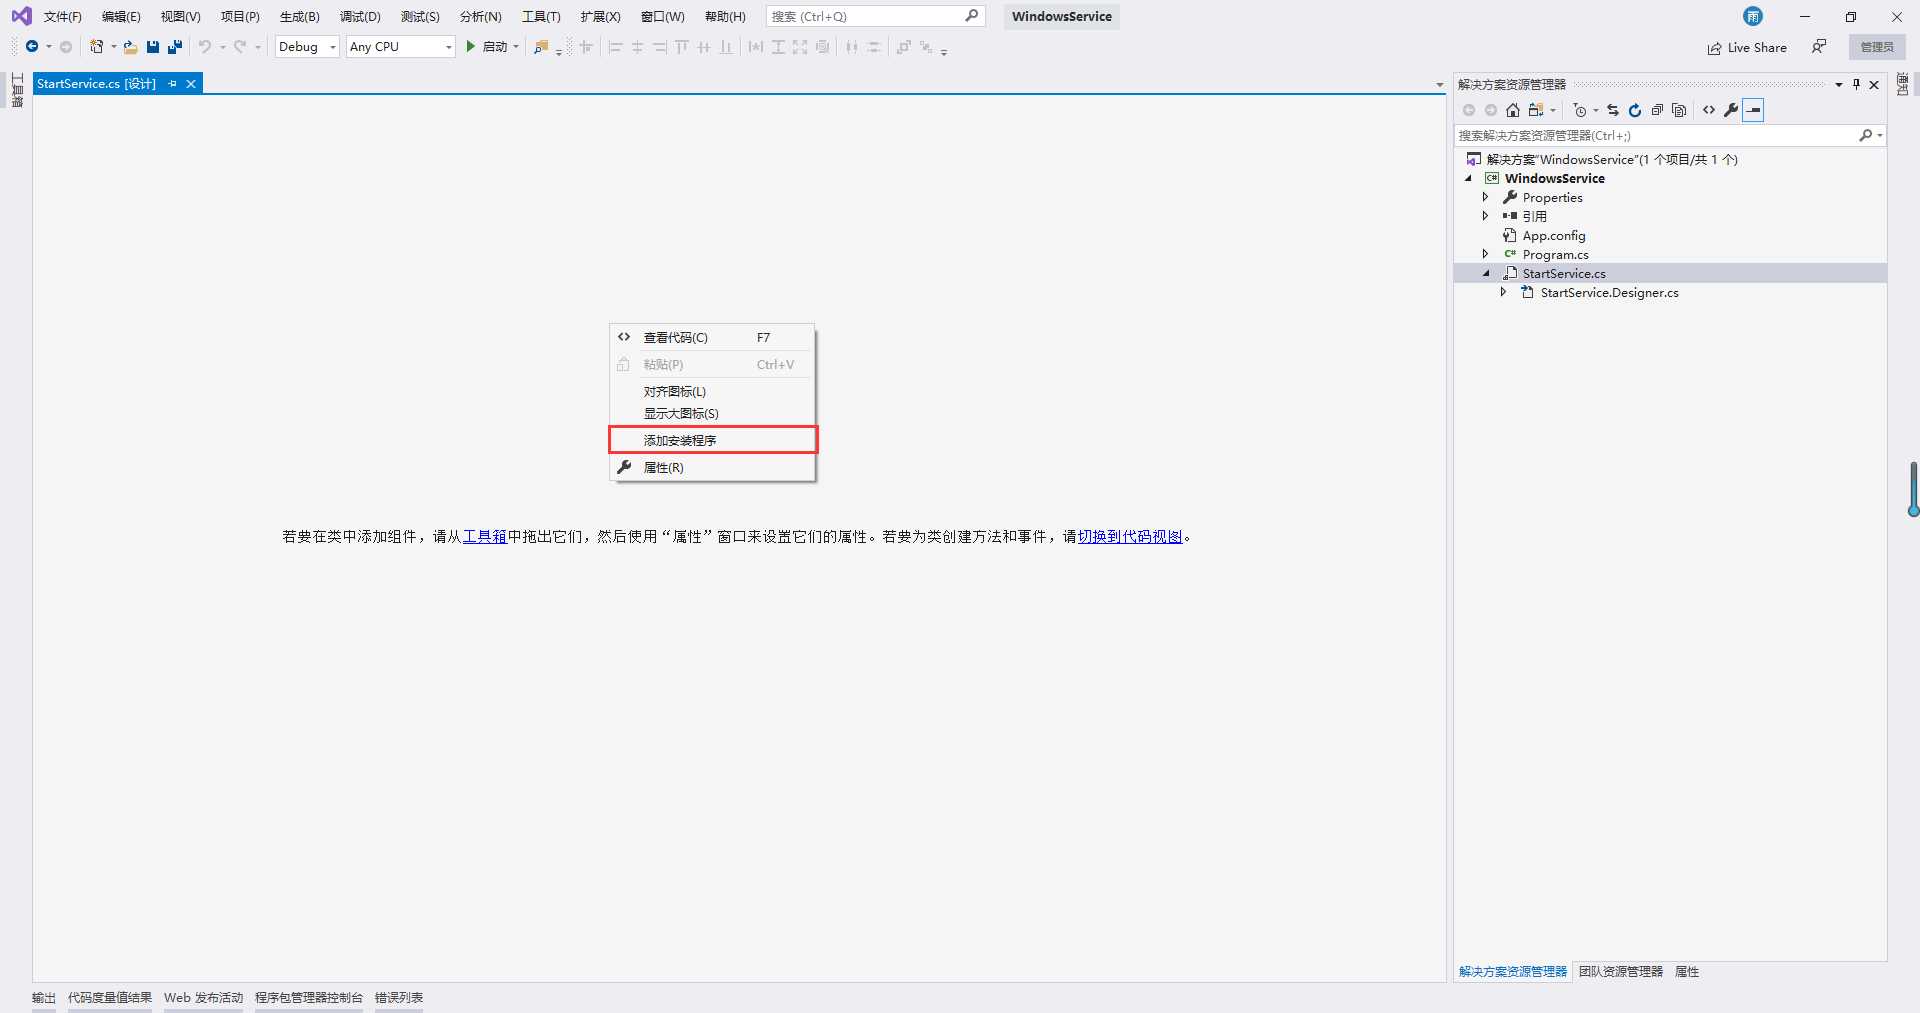Toggle the Preview Selected Items button

click(1753, 110)
